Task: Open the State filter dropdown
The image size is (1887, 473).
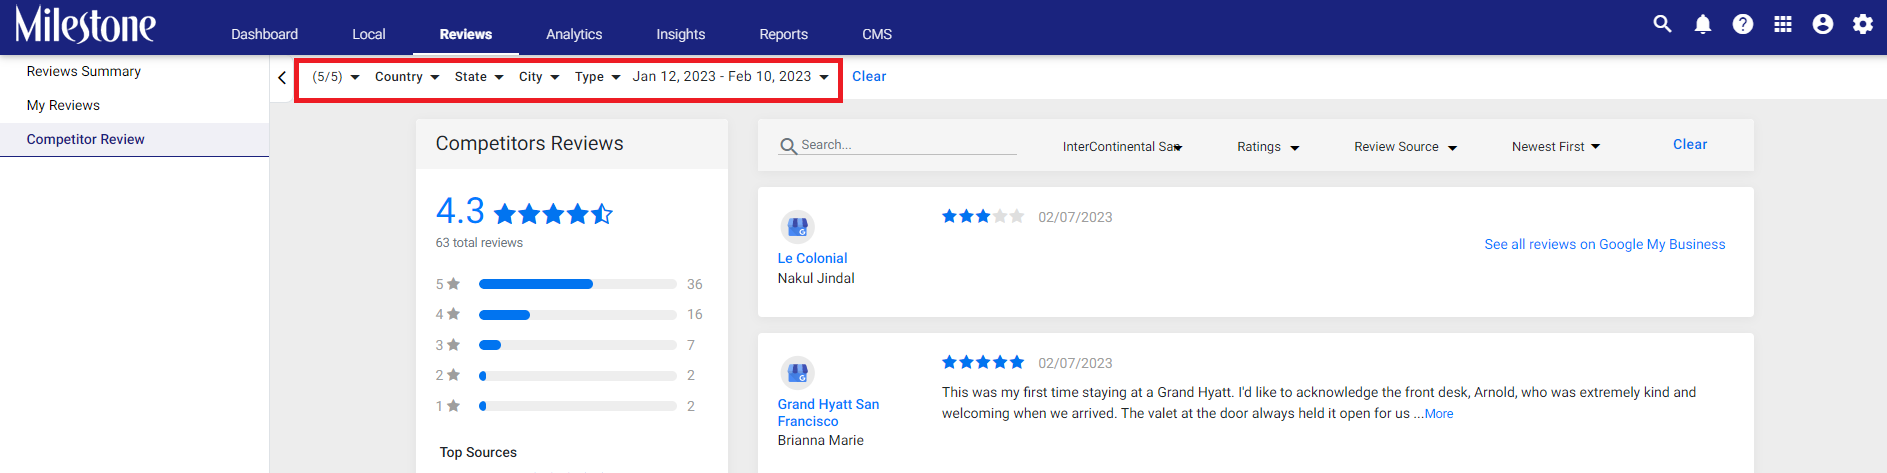Action: pyautogui.click(x=479, y=77)
